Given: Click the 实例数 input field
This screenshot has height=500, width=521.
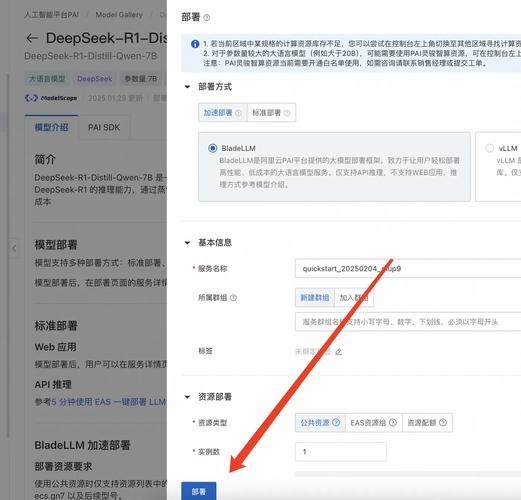Looking at the screenshot, I should coord(341,452).
